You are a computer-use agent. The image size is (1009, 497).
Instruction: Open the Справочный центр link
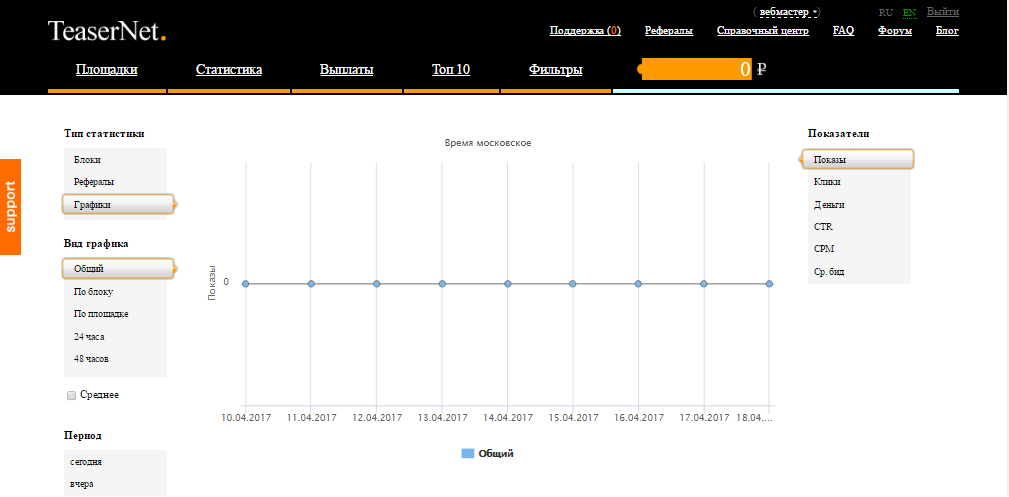tap(762, 30)
